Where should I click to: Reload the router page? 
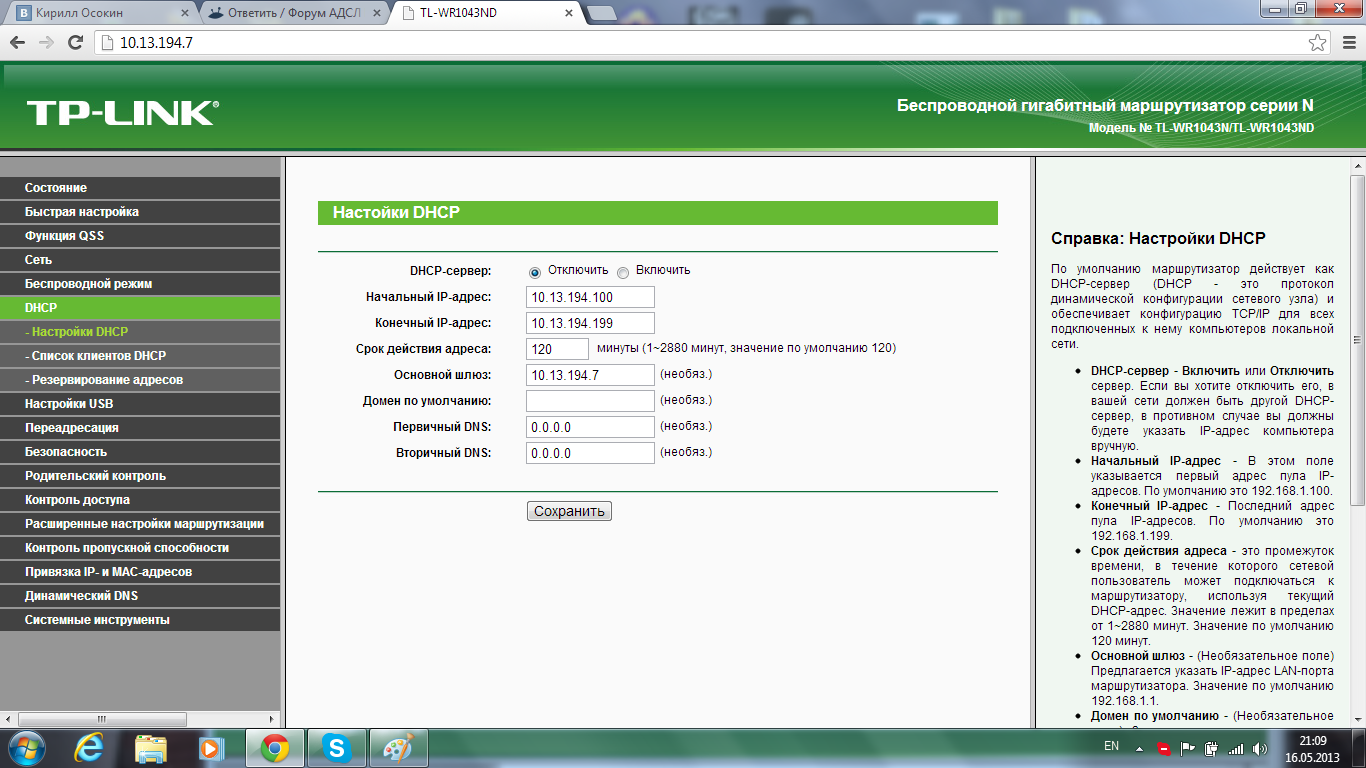[75, 42]
